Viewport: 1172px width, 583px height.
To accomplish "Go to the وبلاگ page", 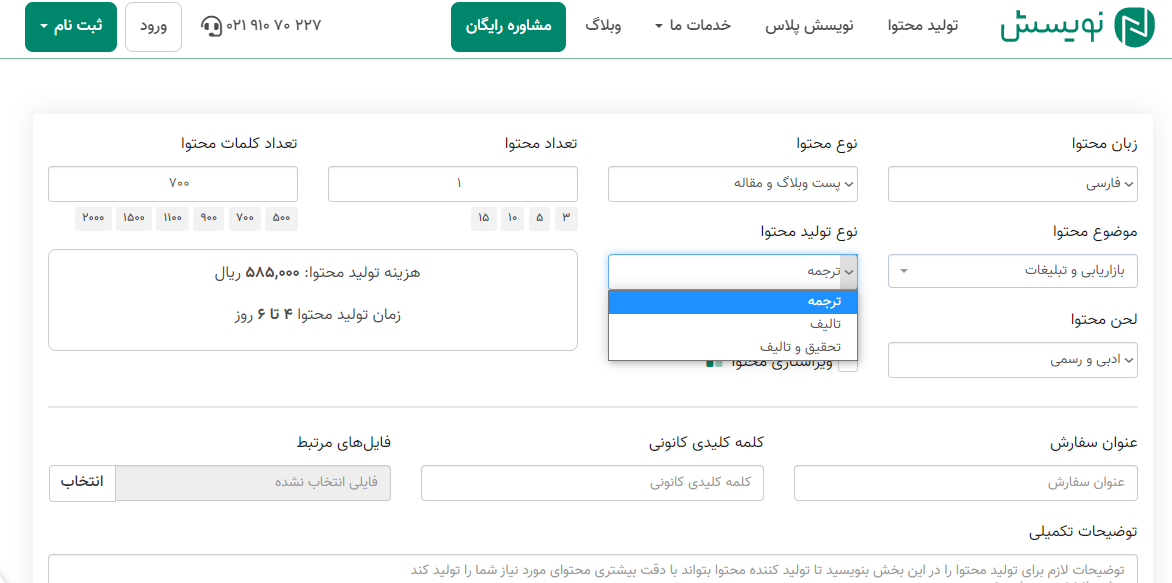I will click(x=603, y=26).
